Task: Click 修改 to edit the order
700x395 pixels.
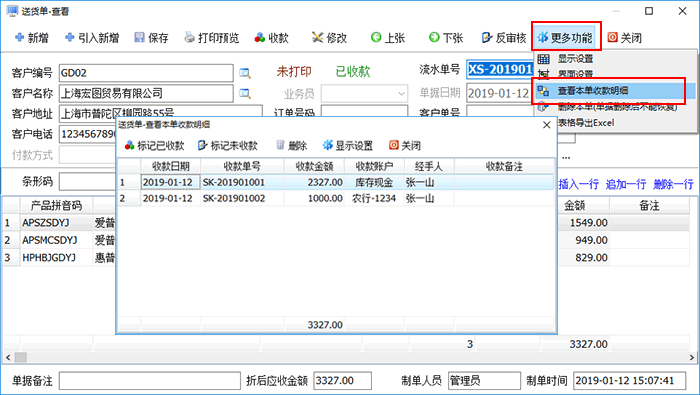Action: (329, 38)
